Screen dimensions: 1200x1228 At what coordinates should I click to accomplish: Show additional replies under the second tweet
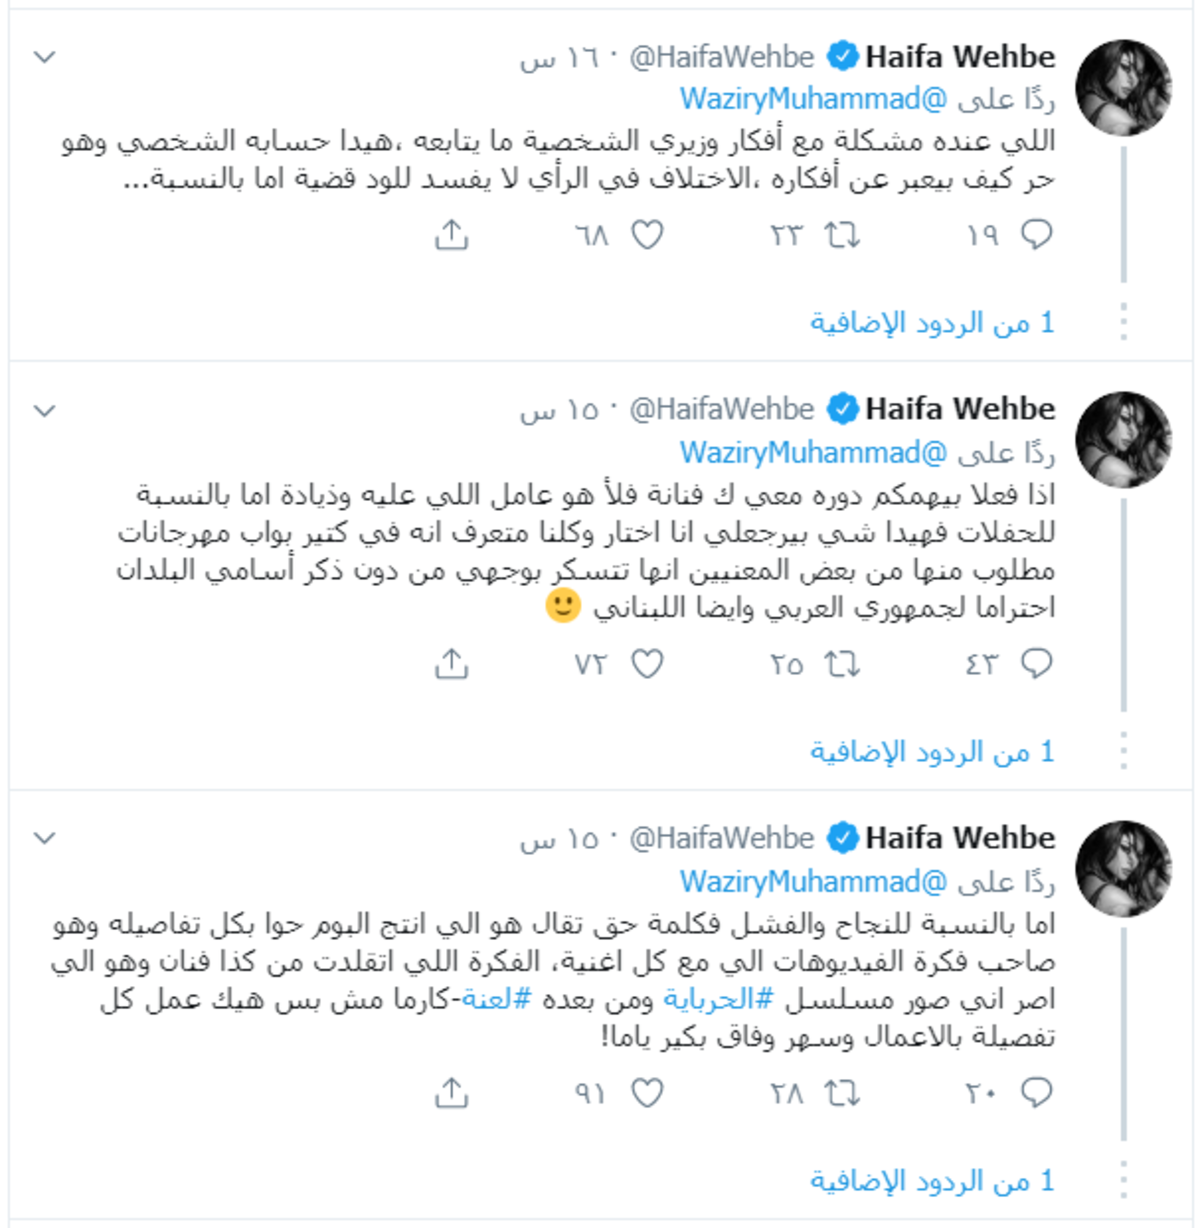(932, 752)
